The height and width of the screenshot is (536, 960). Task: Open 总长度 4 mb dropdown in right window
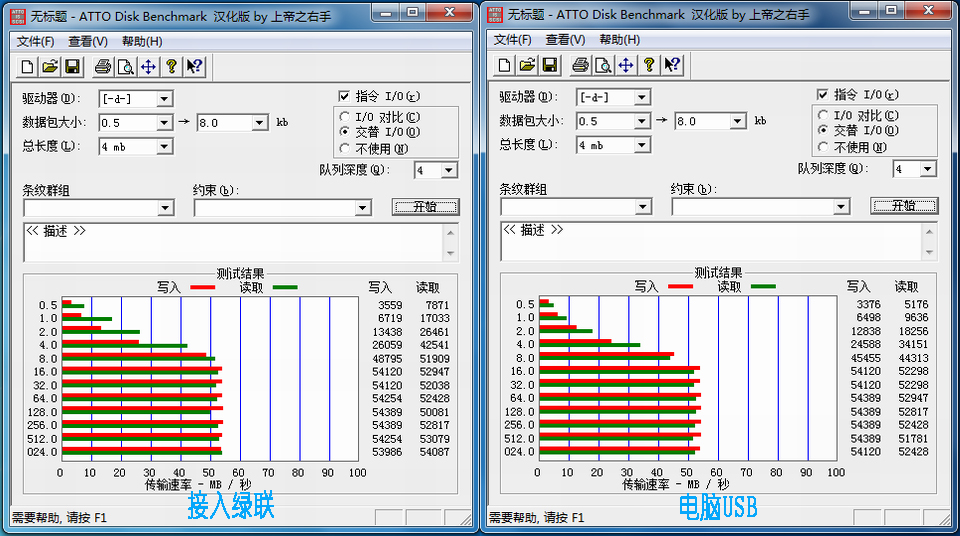[642, 145]
